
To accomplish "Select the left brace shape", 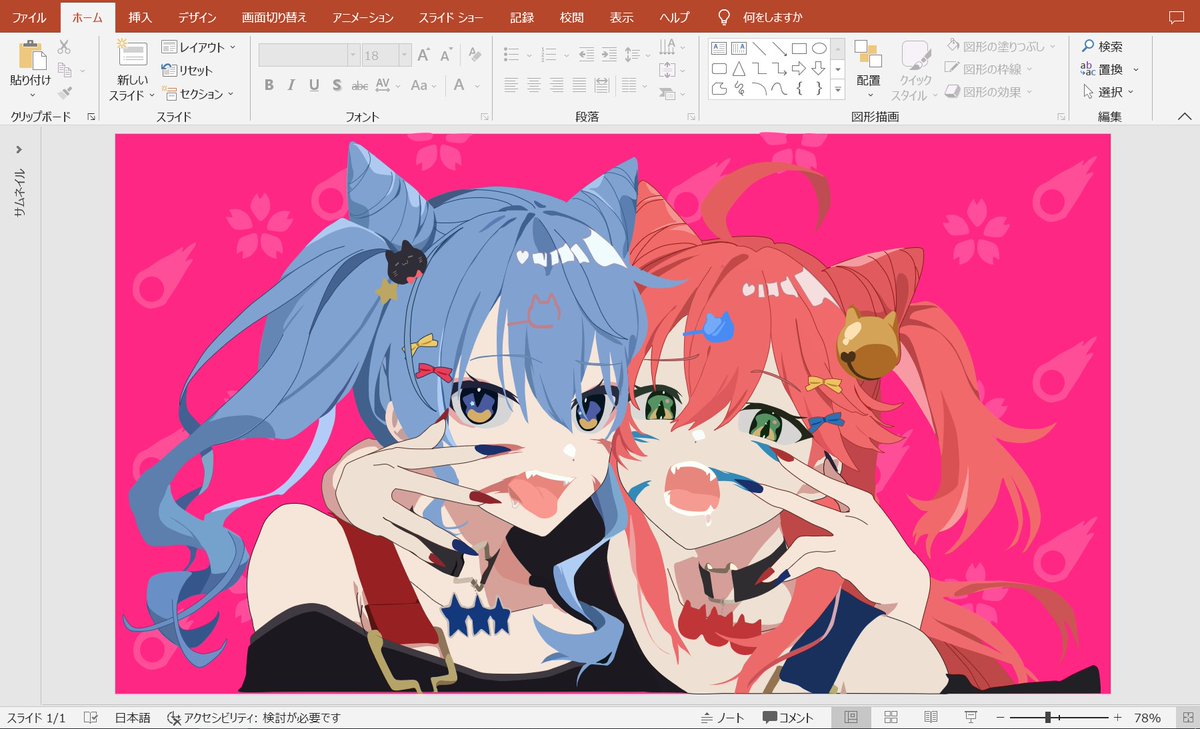I will click(x=799, y=88).
